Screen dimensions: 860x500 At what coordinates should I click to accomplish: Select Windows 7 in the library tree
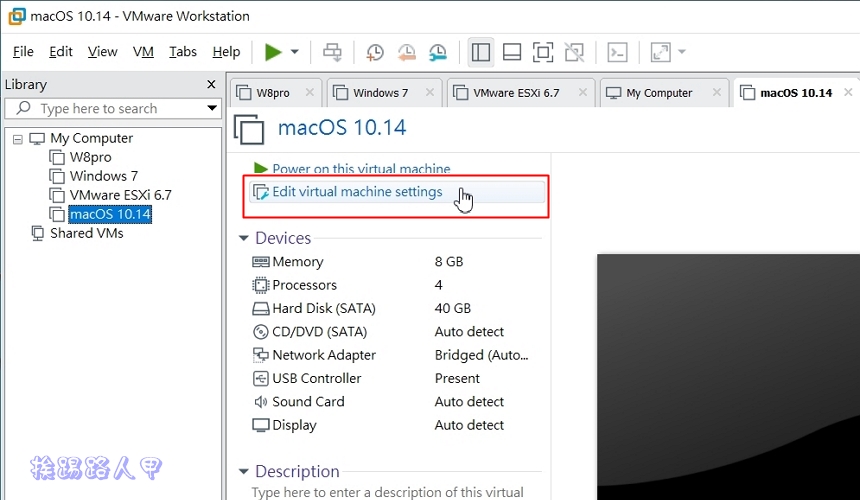coord(104,176)
